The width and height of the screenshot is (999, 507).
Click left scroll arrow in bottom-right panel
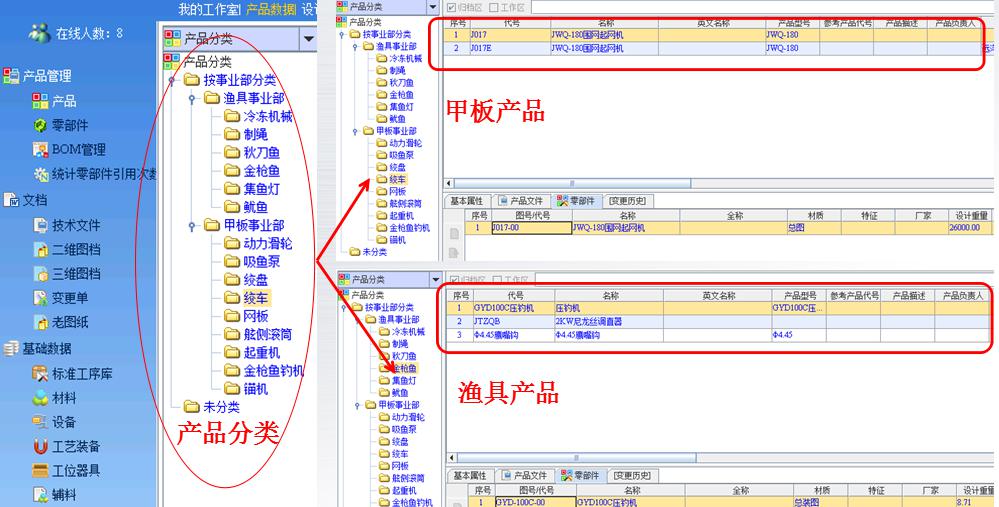[x=452, y=458]
